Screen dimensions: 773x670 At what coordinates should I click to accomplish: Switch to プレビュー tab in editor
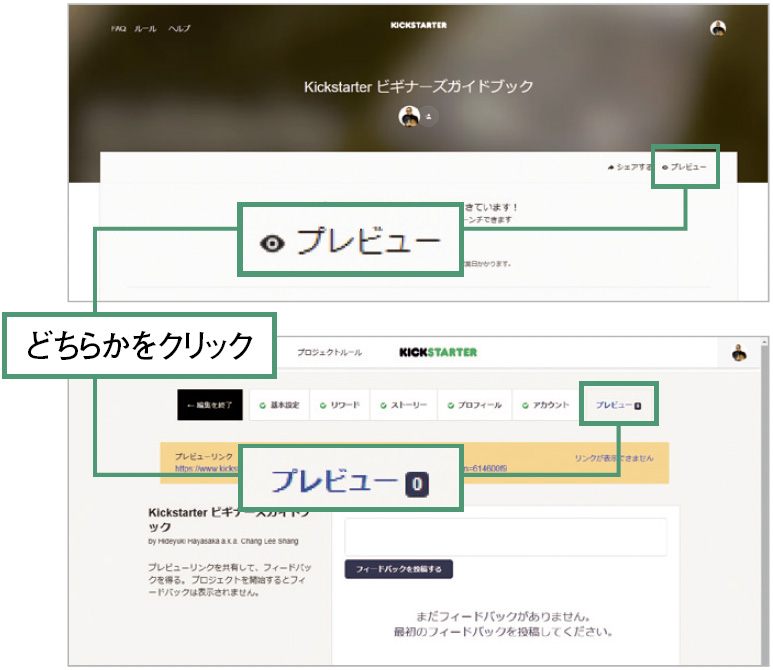pyautogui.click(x=618, y=405)
